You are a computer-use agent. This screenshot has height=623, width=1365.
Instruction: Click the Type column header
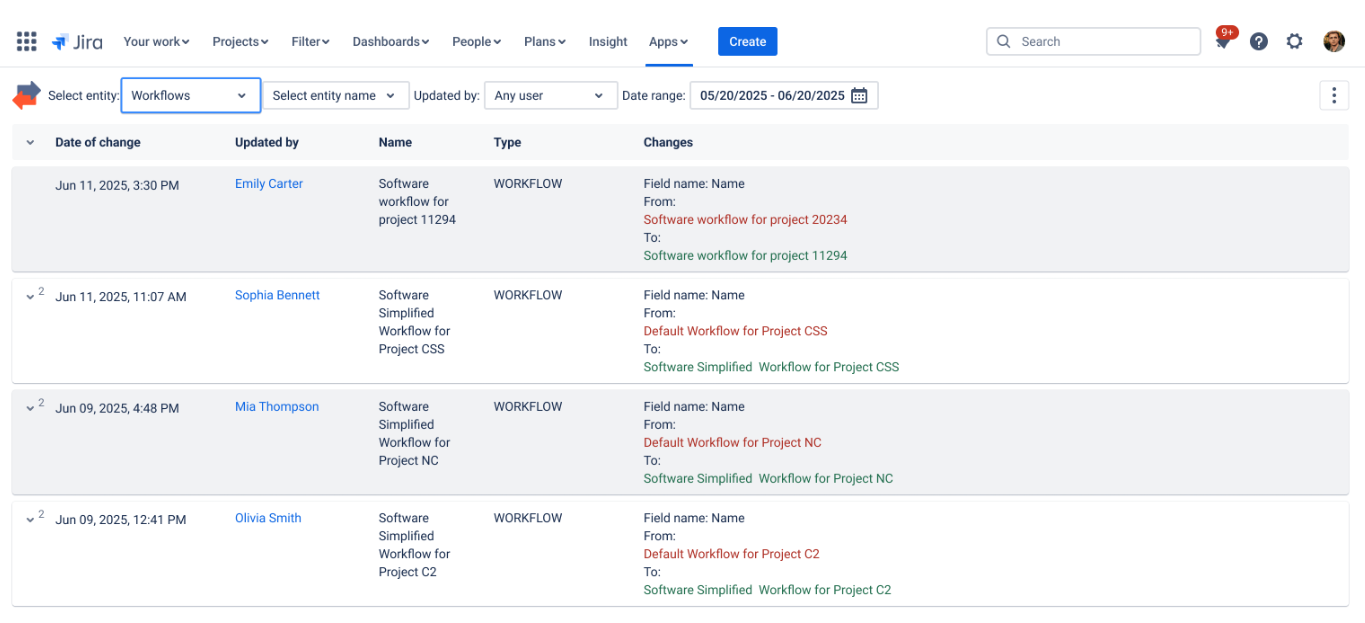(507, 142)
